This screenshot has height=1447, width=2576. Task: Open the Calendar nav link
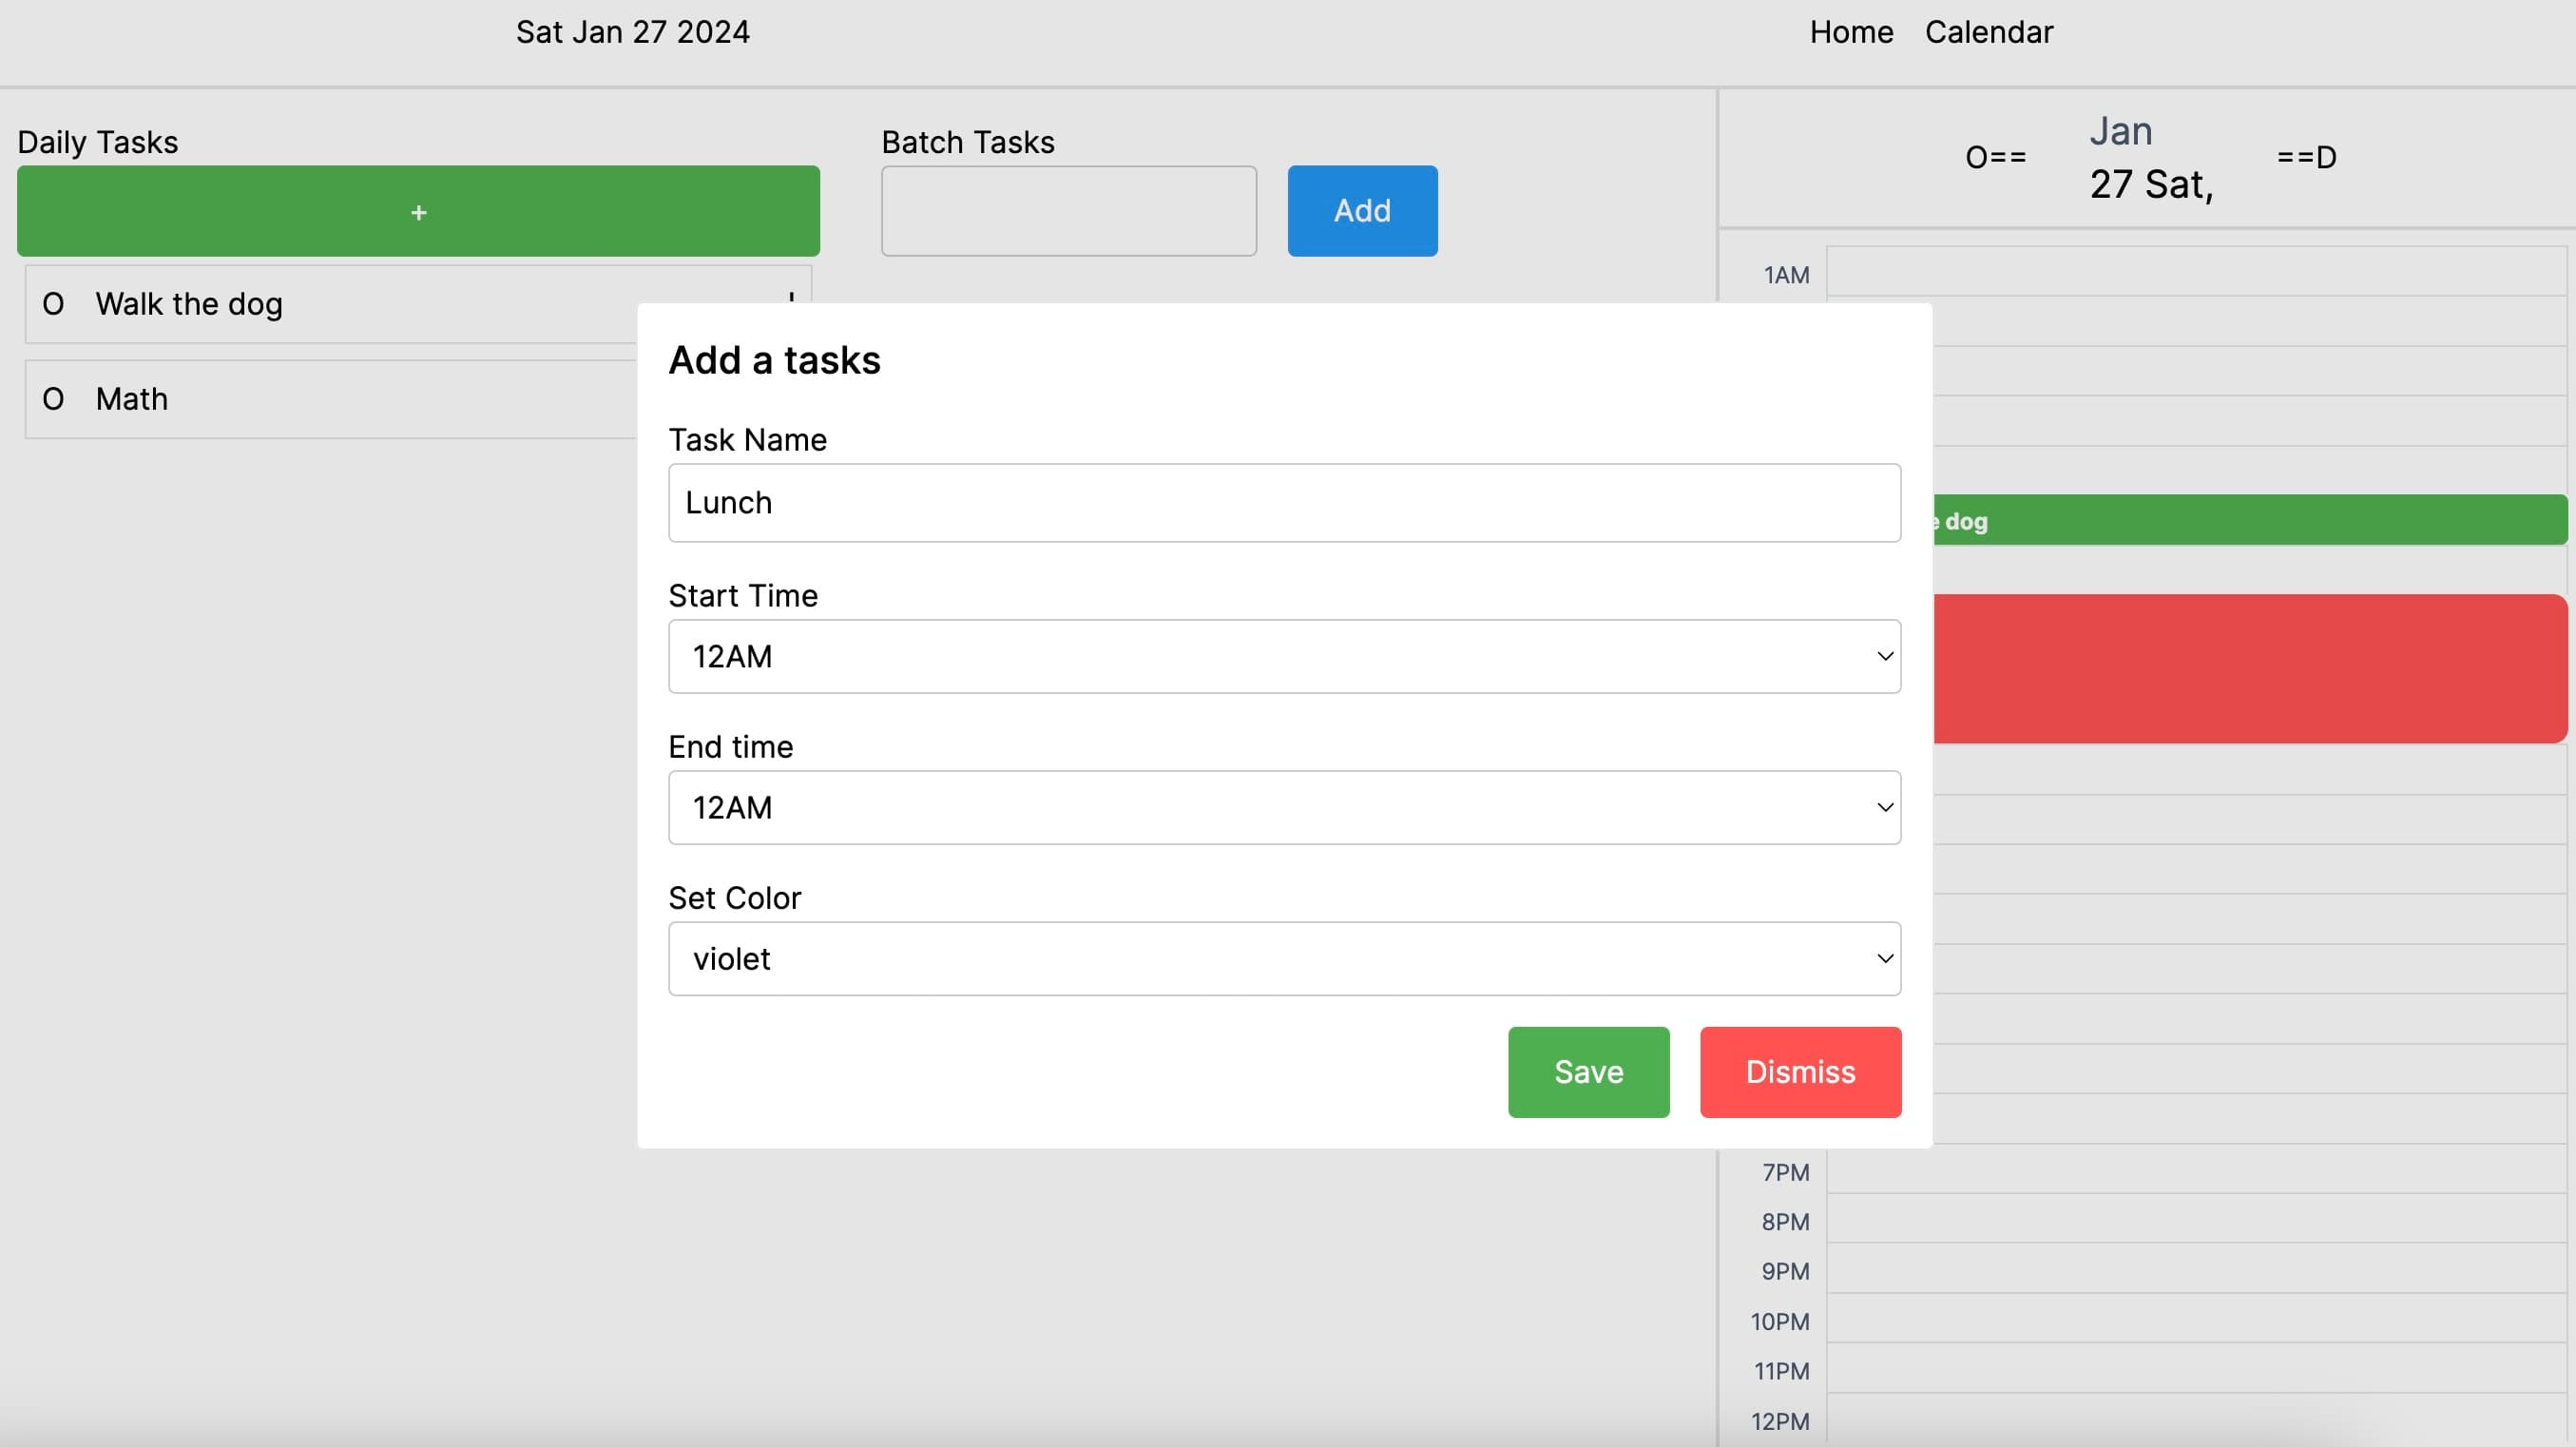coord(1988,32)
